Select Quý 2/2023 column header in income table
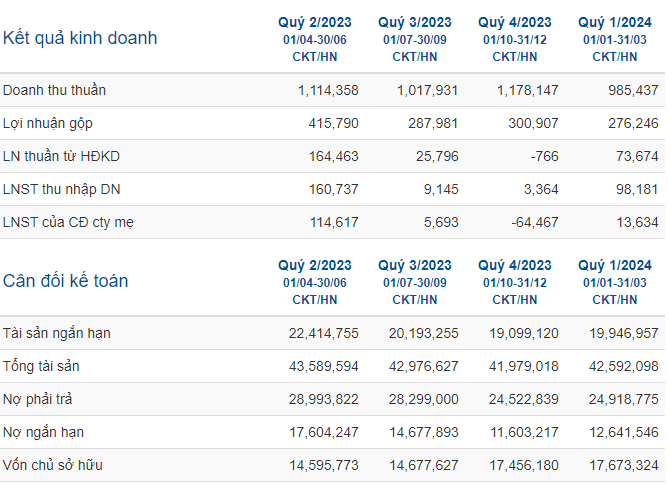669x484 pixels. pos(315,22)
